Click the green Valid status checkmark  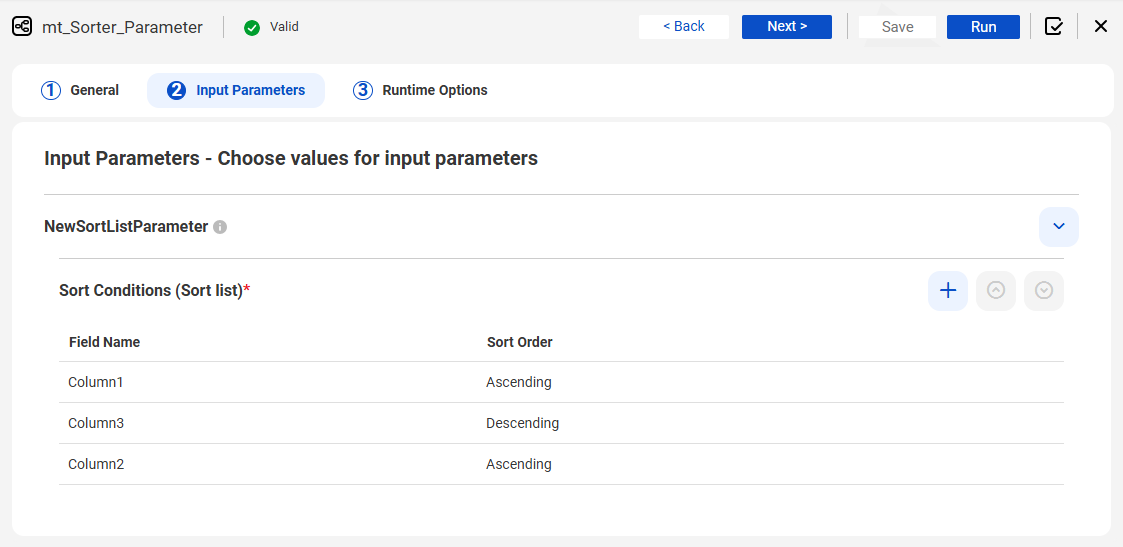tap(251, 27)
